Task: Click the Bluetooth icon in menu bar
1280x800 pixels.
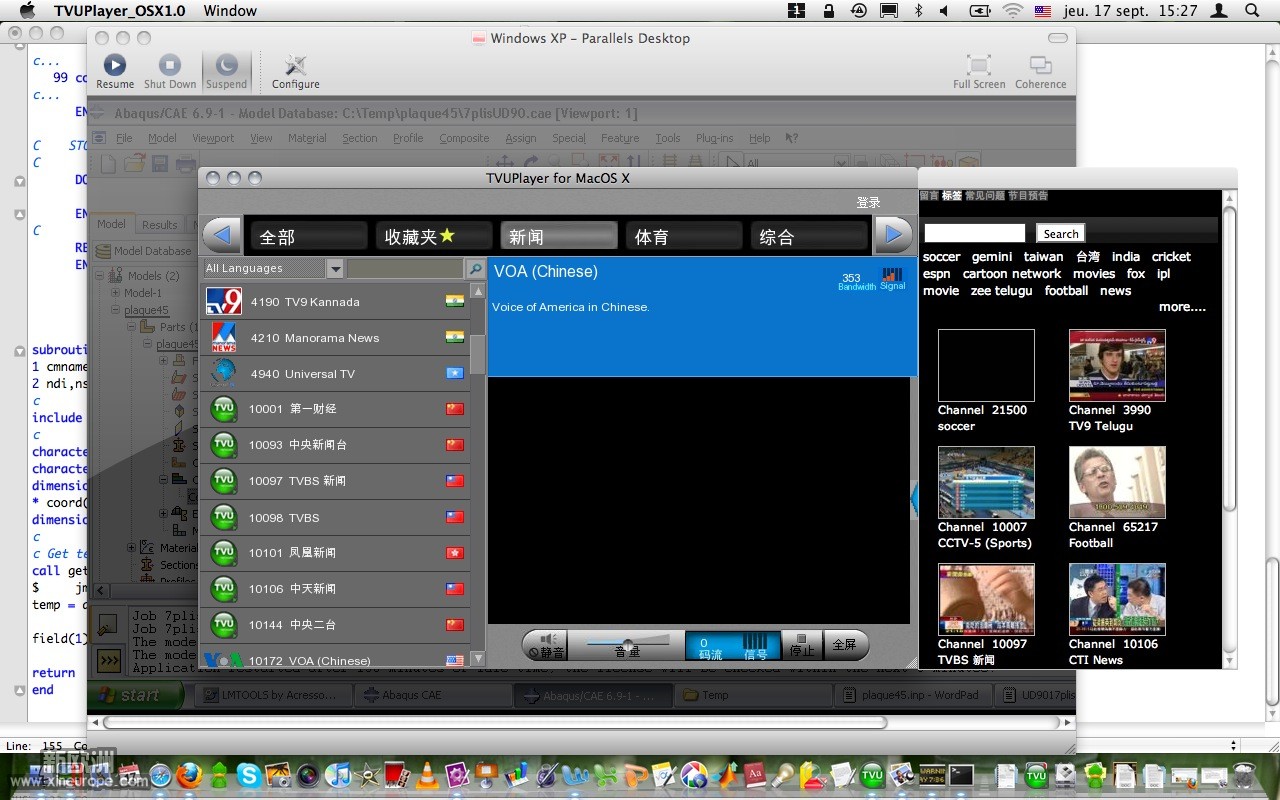Action: point(918,10)
